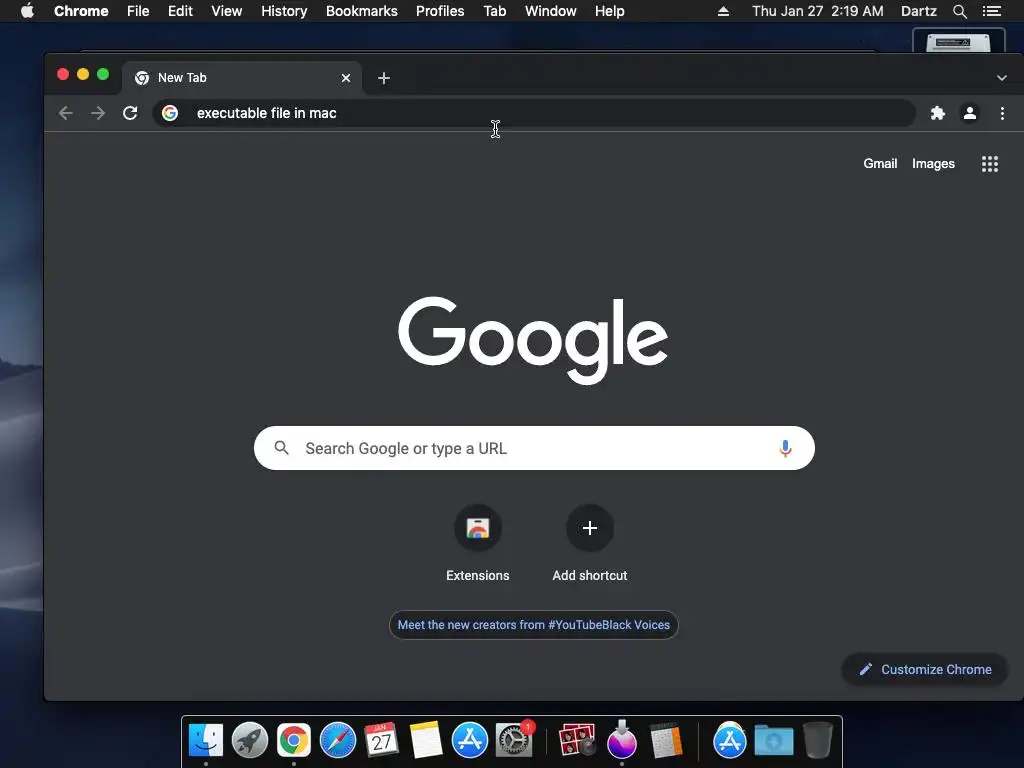Open the Downloads folder in the Dock
The width and height of the screenshot is (1024, 768).
[774, 741]
